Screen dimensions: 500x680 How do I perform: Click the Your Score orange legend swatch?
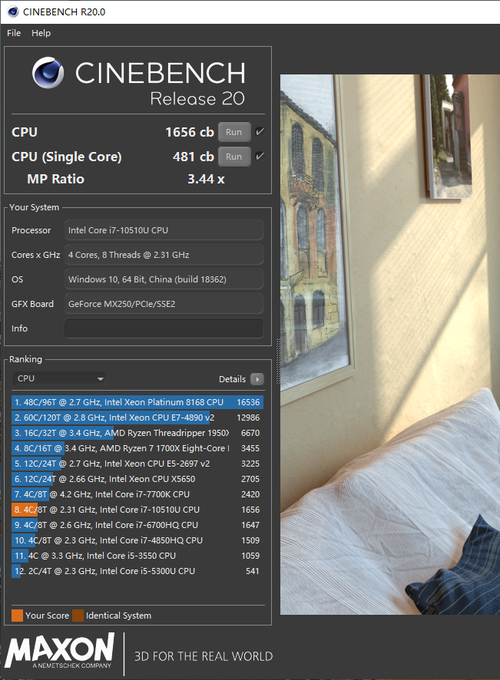click(17, 616)
